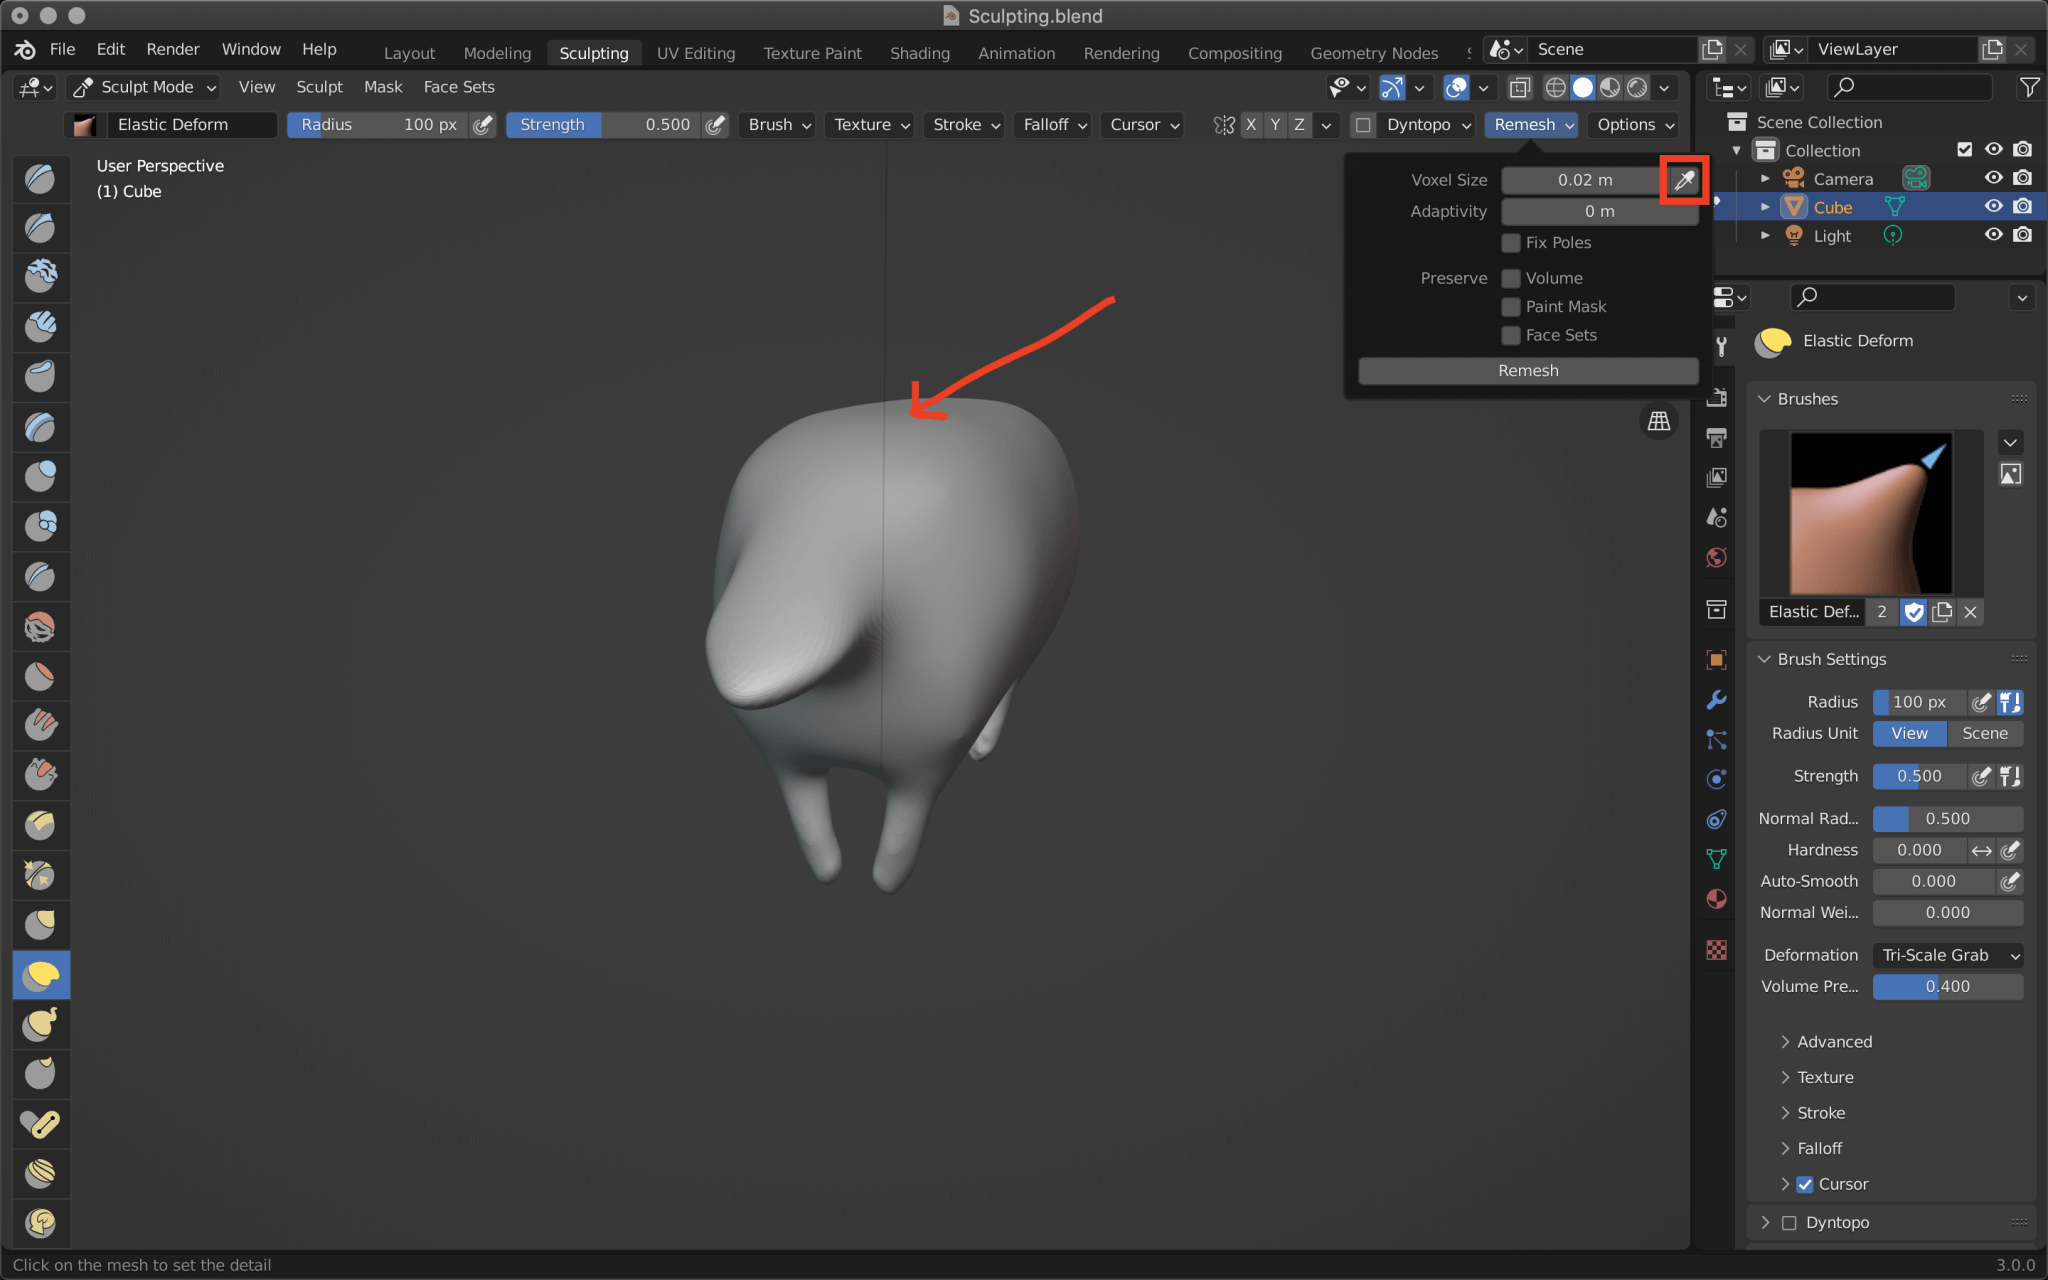Viewport: 2048px width, 1280px height.
Task: Open the Render Properties tab
Action: (x=1717, y=397)
